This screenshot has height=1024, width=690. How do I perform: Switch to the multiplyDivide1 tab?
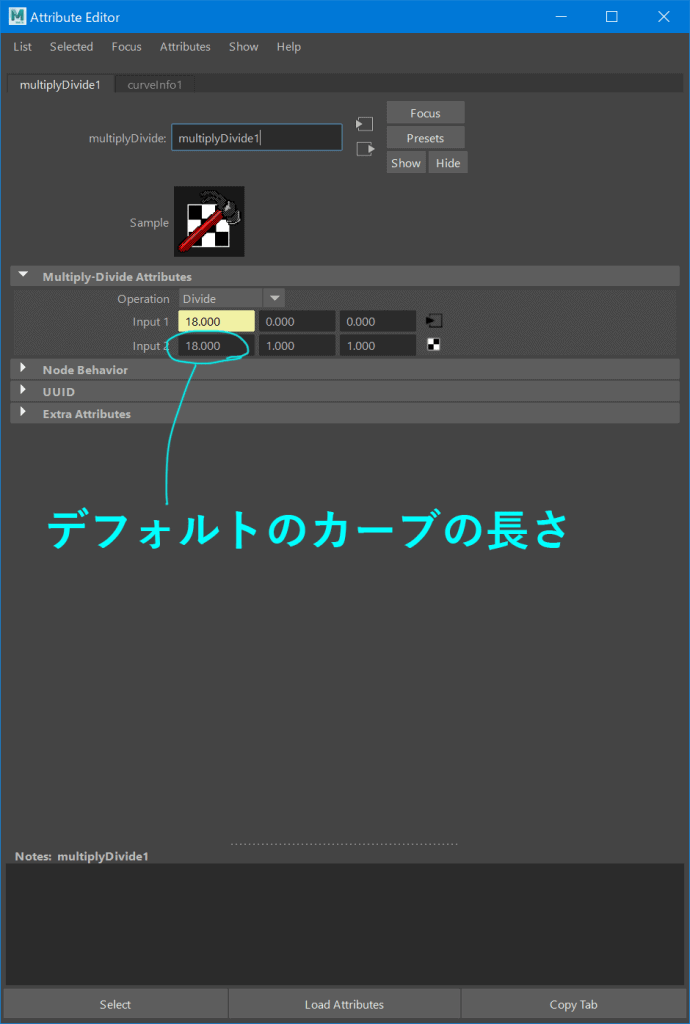tap(60, 85)
